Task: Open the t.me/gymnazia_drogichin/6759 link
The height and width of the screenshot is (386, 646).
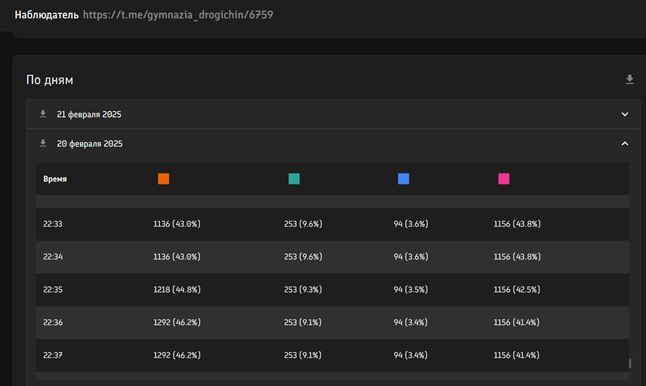Action: click(178, 15)
